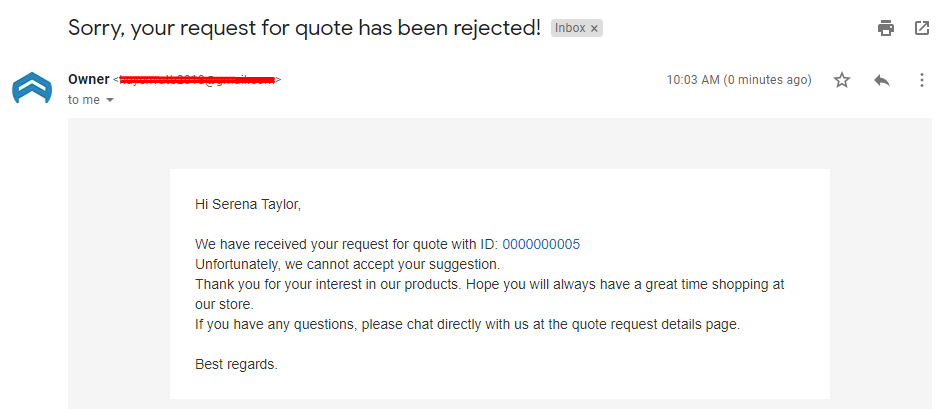Click the "Unfortunately, we cannot accept" sentence
The width and height of the screenshot is (941, 409).
click(347, 264)
